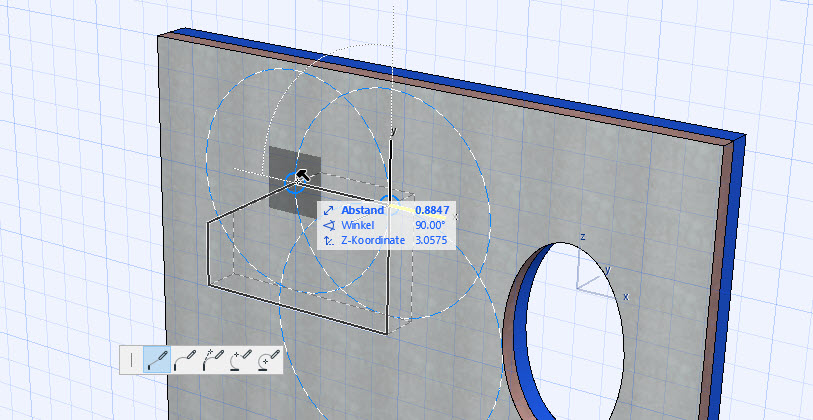The height and width of the screenshot is (420, 813).
Task: Choose the arc with plus sign inside the curve
Action: click(269, 360)
